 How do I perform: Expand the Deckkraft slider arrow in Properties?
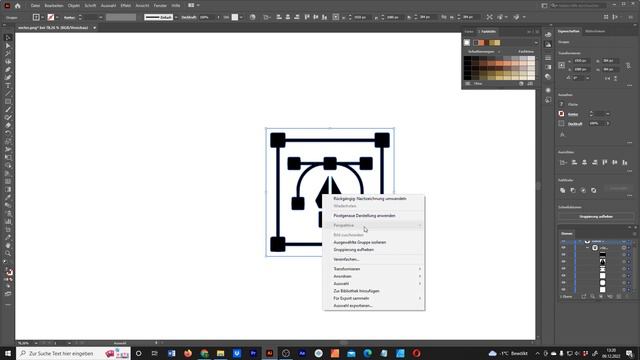608,123
